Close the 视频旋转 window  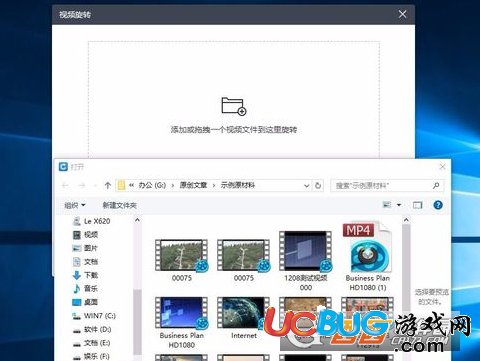[402, 14]
